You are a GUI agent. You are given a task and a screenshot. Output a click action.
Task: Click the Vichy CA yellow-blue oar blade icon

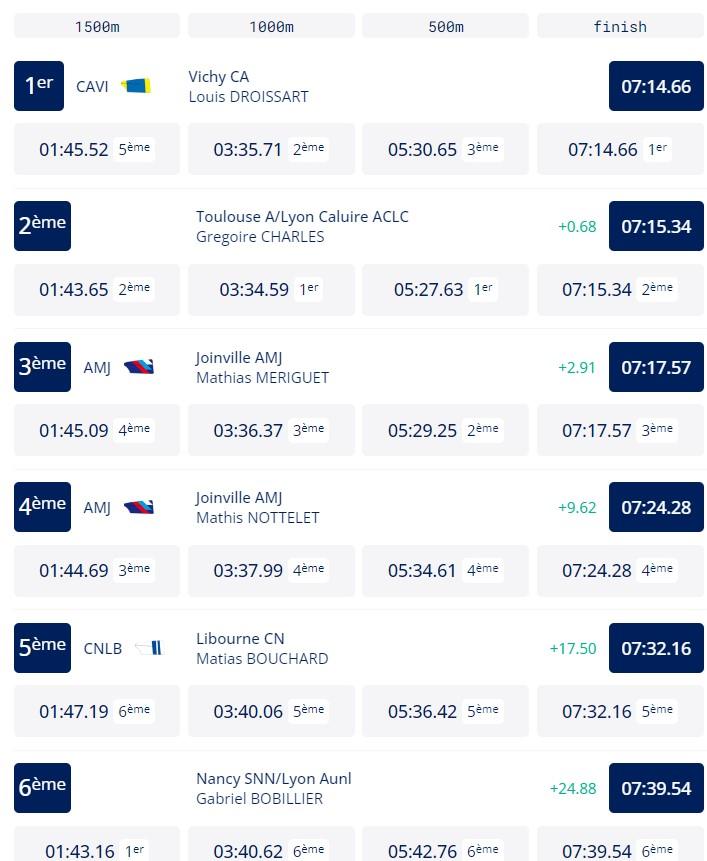tap(136, 86)
